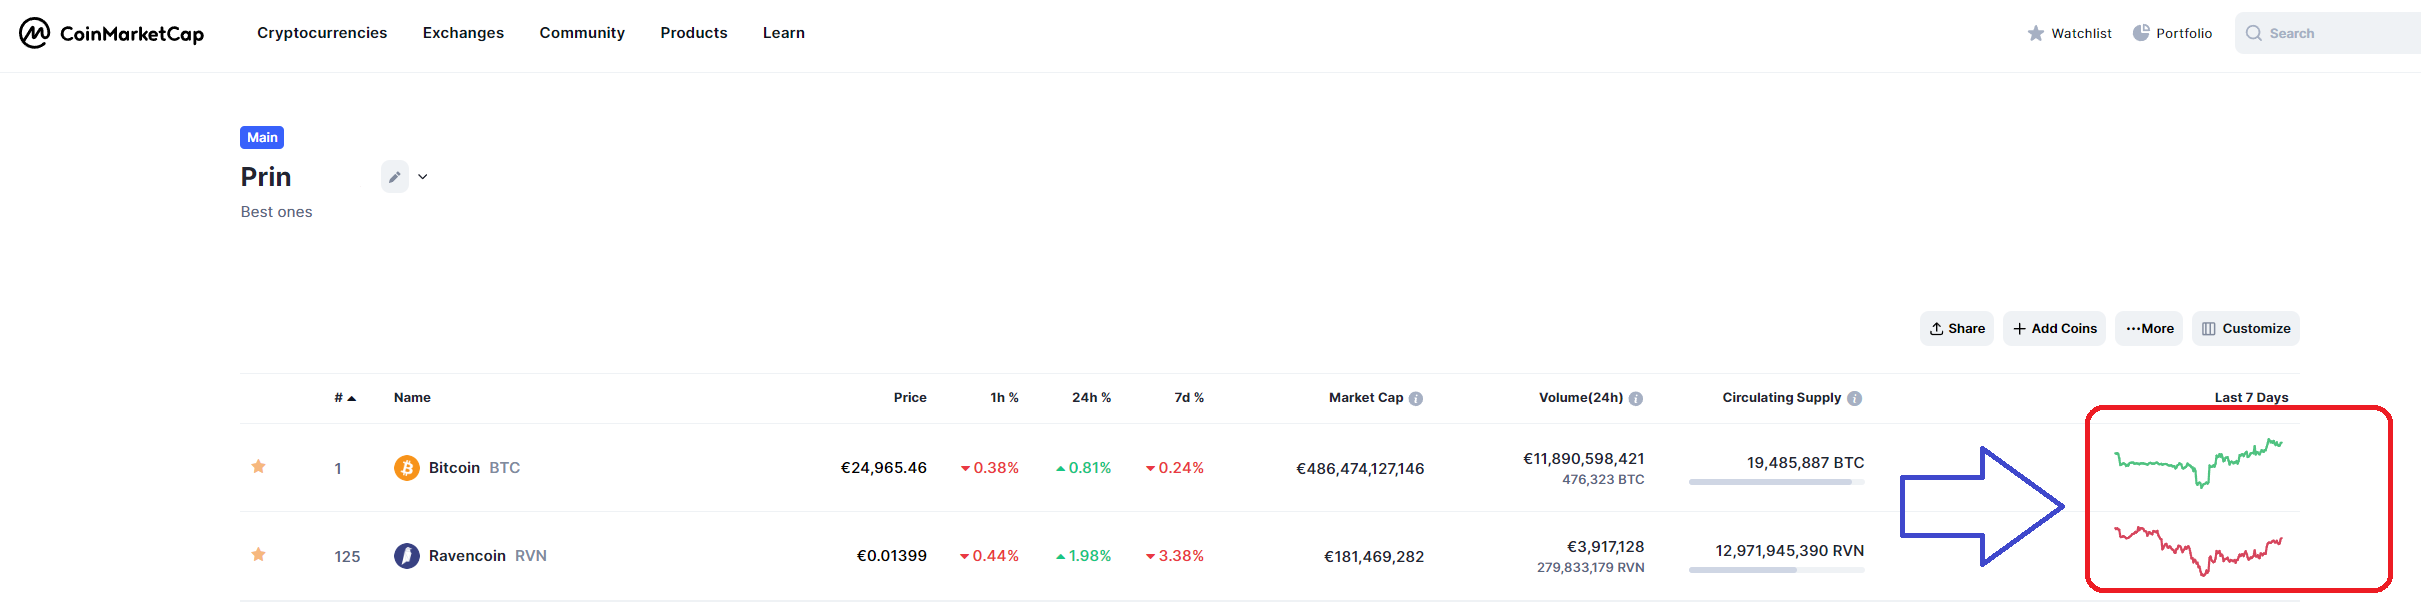Sort by rank # column header

point(345,398)
